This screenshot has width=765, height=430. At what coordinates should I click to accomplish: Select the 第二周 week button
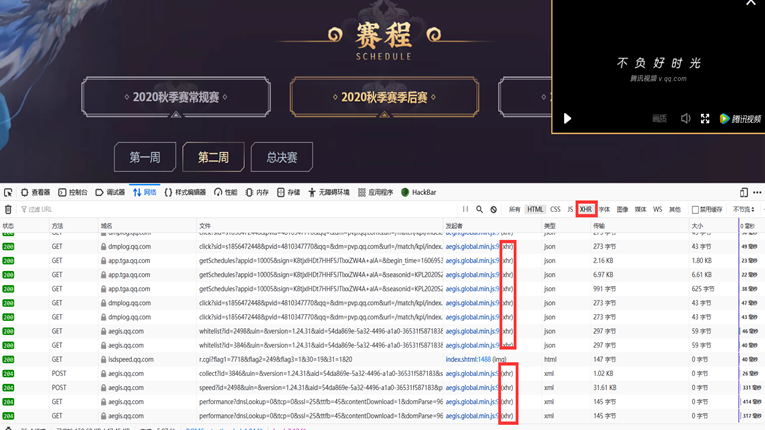213,157
